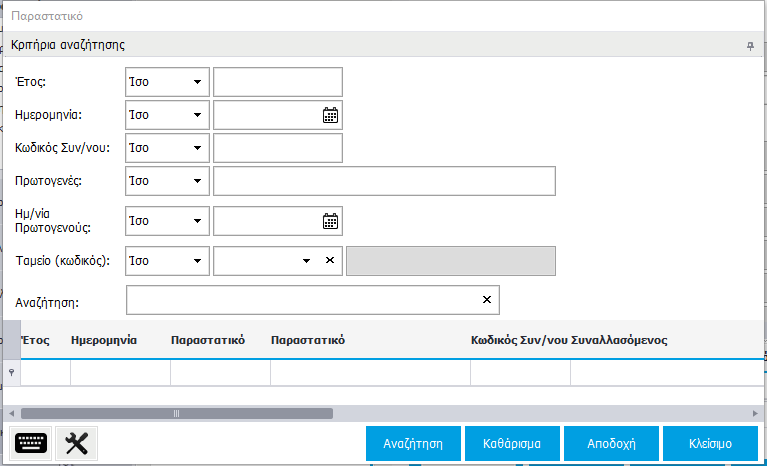
Task: Click into the Έτος value input field
Action: (x=278, y=82)
